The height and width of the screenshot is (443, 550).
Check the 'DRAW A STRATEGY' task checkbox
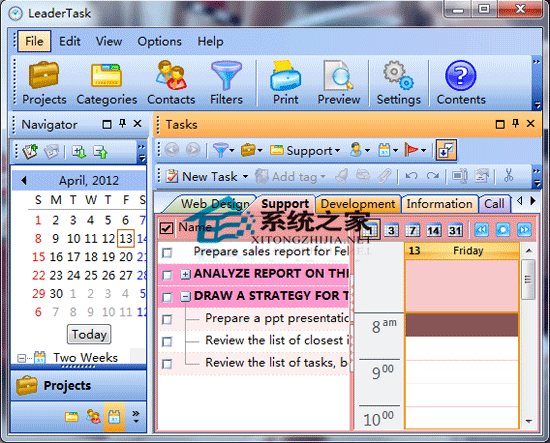(167, 297)
